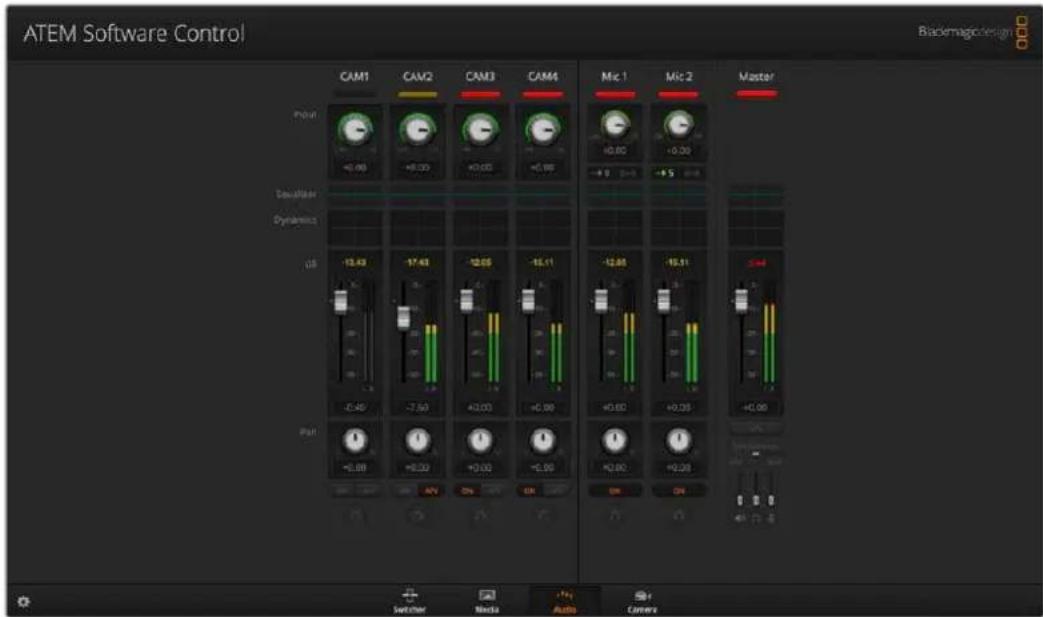The image size is (1043, 617).
Task: Toggle the CAM3 AFV button
Action: (x=494, y=491)
